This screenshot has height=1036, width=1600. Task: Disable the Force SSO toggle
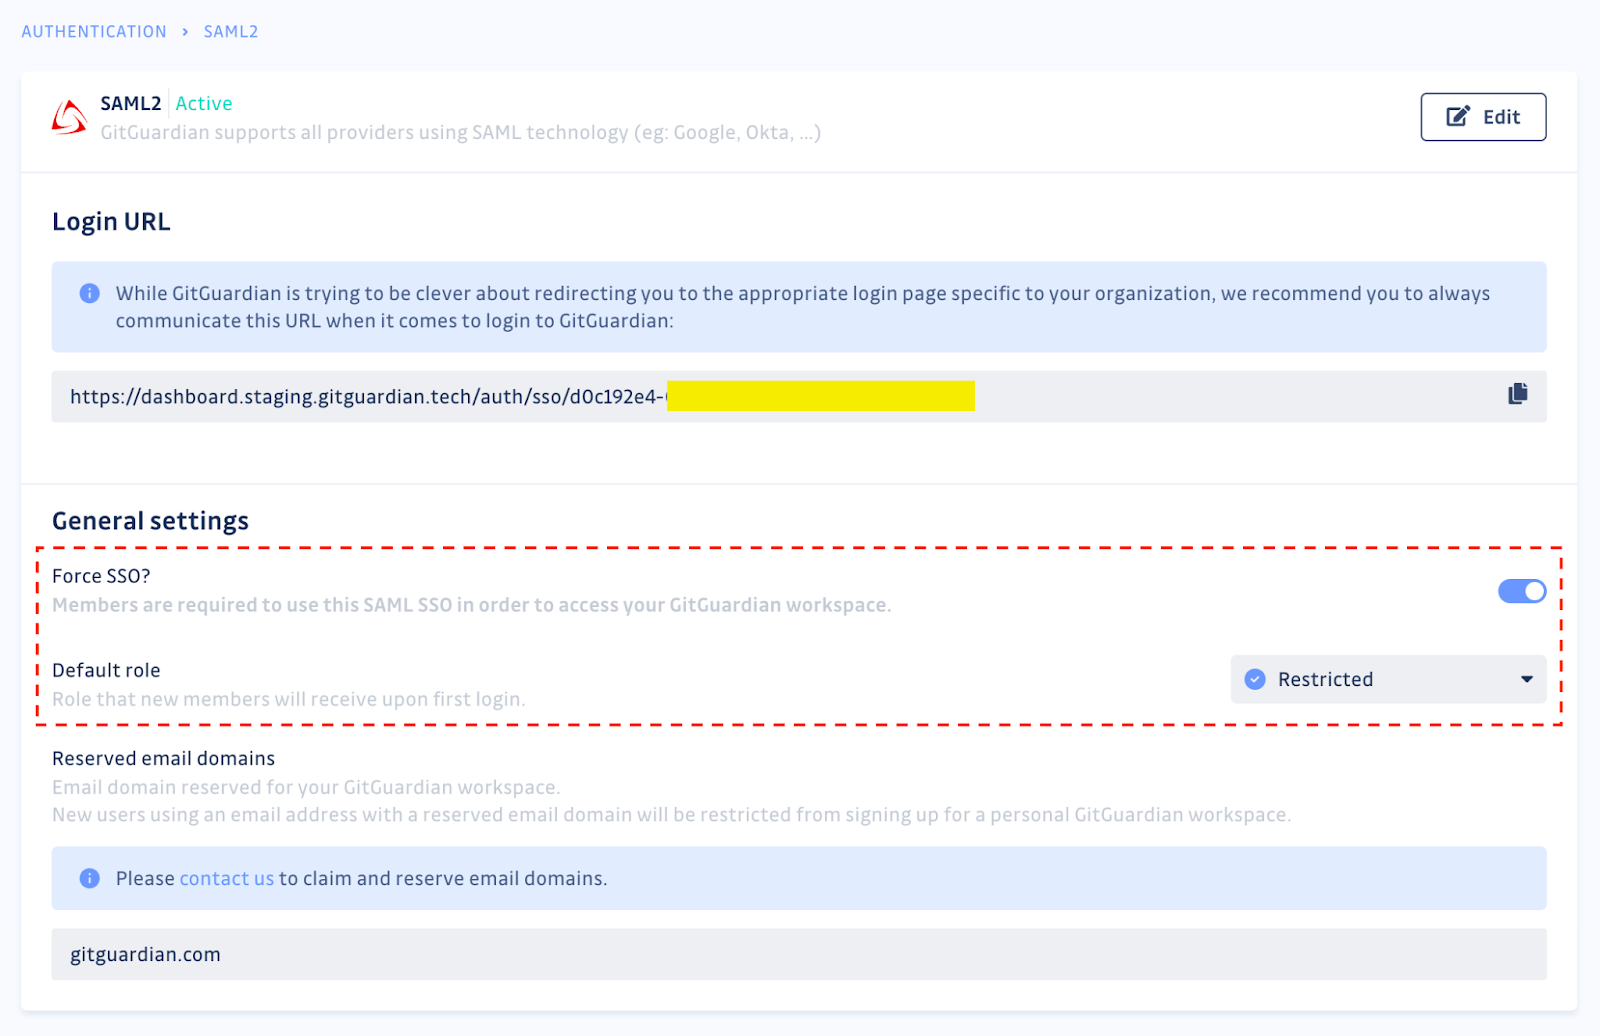(x=1521, y=591)
